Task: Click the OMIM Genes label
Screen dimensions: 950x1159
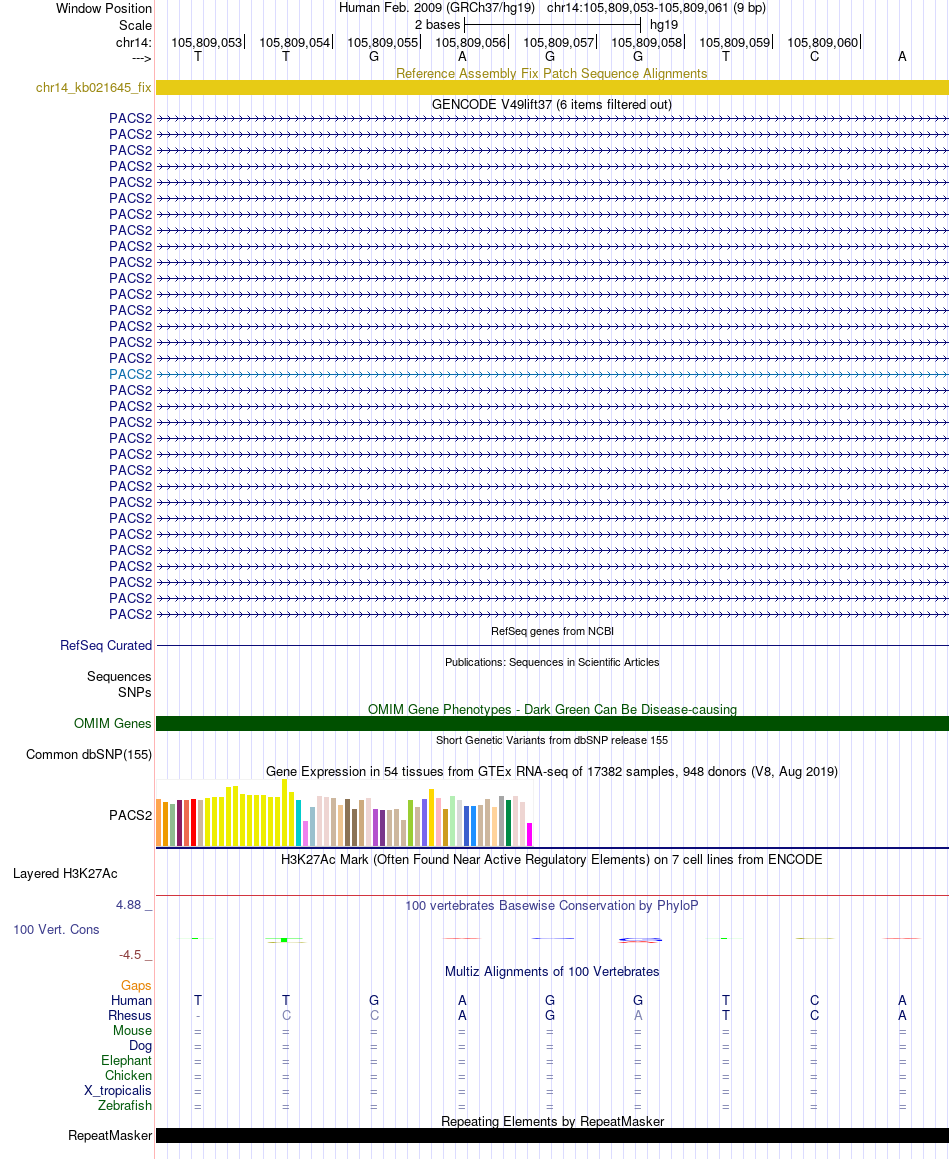Action: pyautogui.click(x=112, y=724)
